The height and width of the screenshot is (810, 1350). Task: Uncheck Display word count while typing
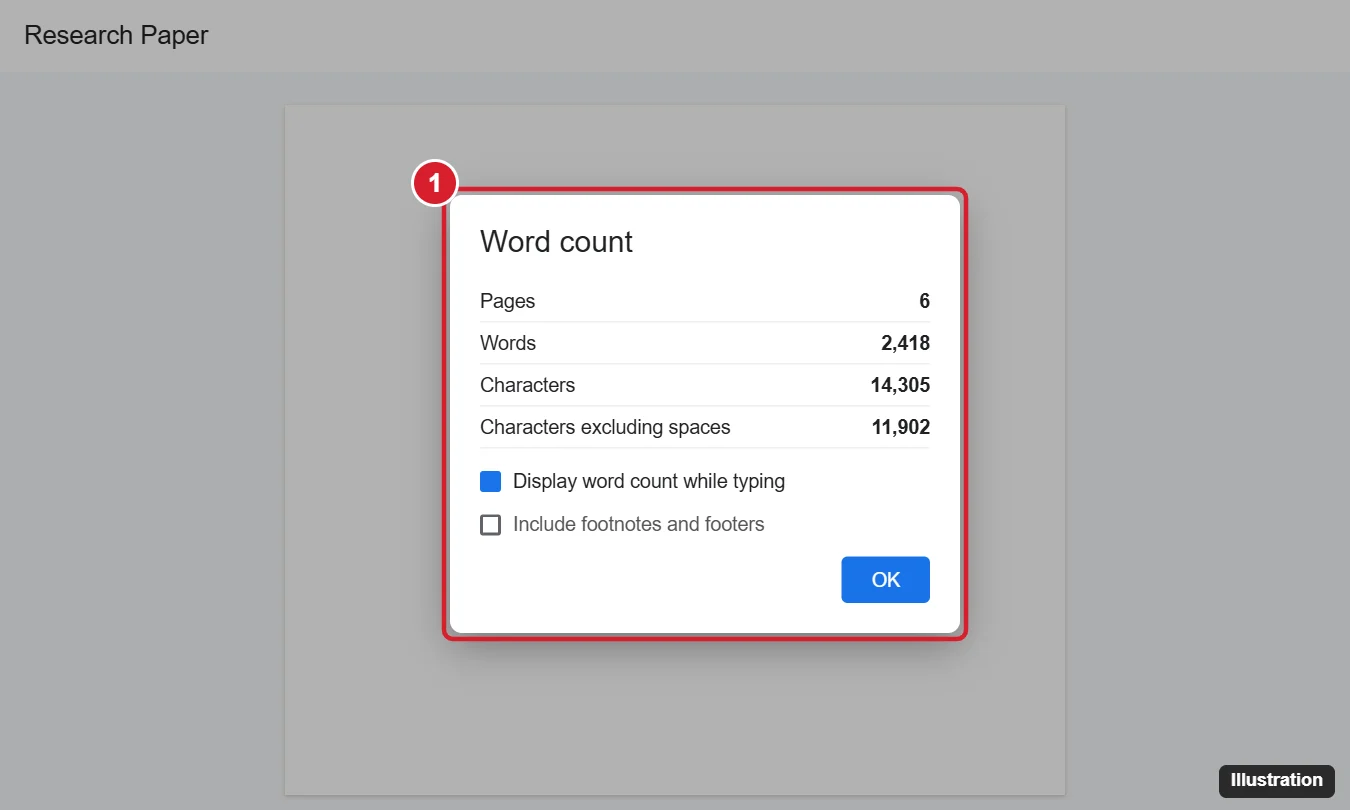point(490,482)
